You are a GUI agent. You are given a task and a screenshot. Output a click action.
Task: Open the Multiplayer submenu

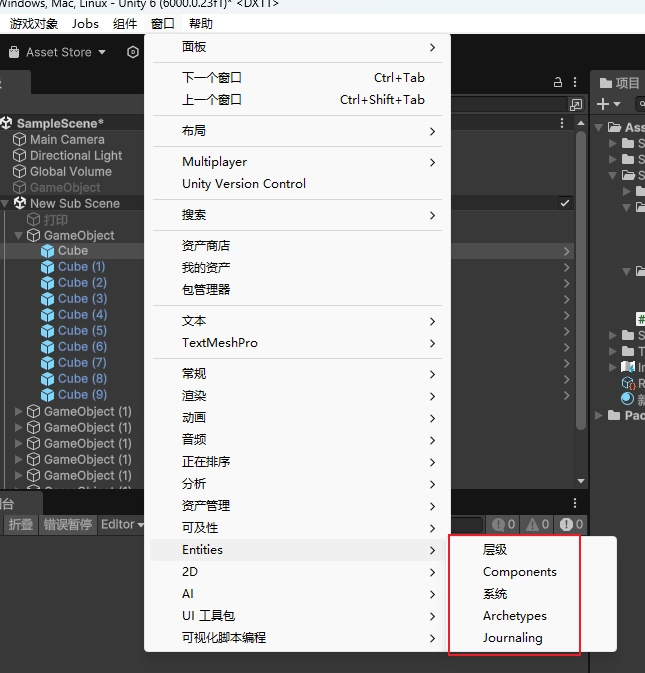[297, 162]
